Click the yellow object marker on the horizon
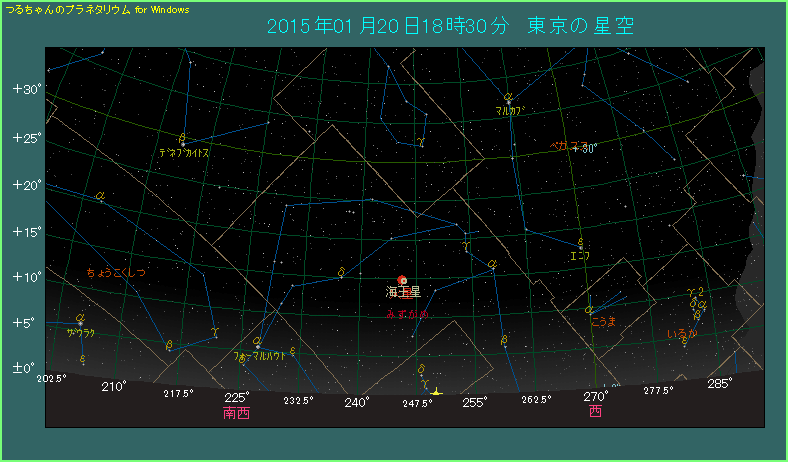788x462 pixels. [x=437, y=391]
